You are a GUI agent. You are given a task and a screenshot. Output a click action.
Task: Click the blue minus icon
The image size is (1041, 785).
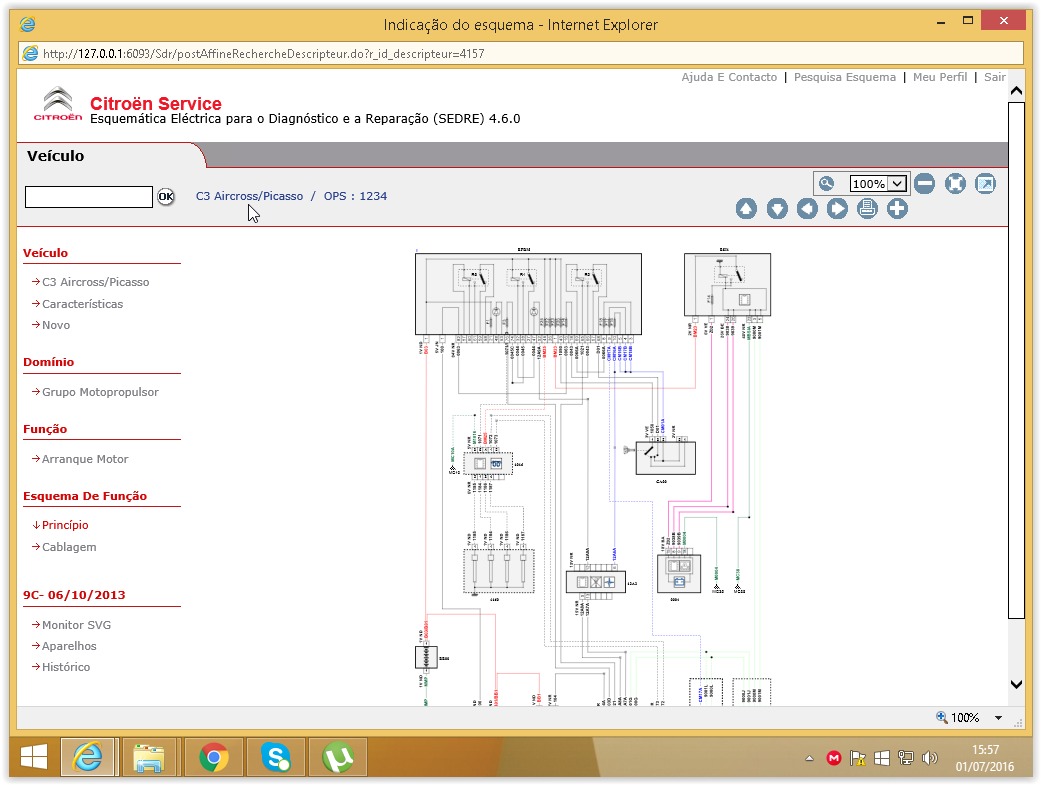pos(924,184)
